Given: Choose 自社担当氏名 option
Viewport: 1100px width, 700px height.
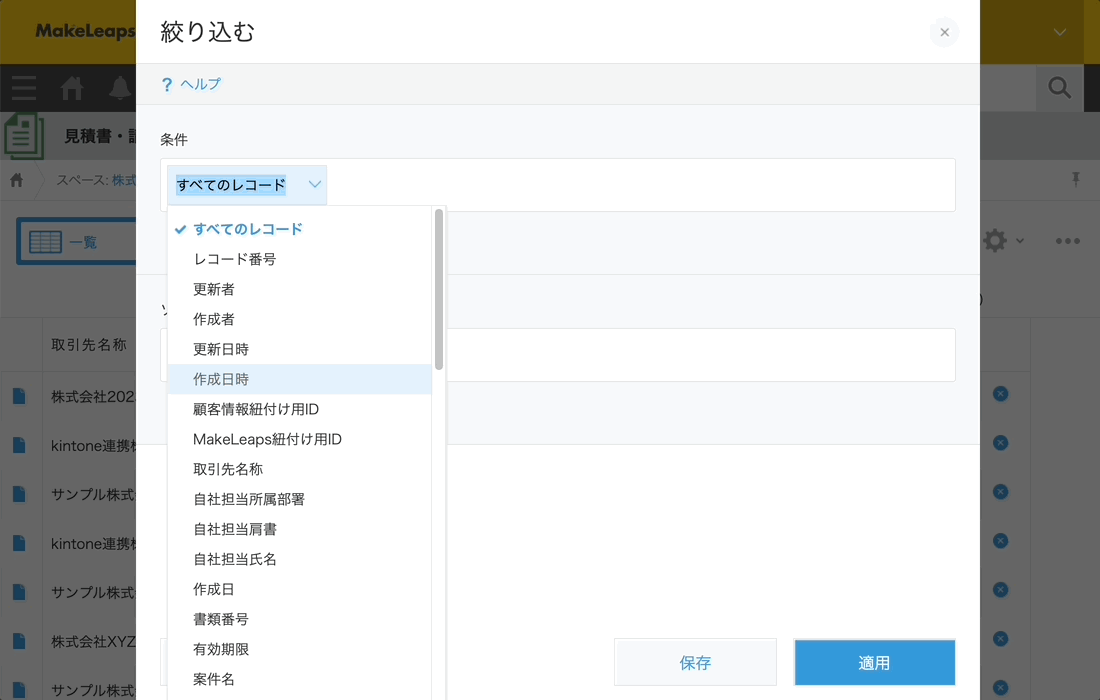Looking at the screenshot, I should (x=300, y=560).
